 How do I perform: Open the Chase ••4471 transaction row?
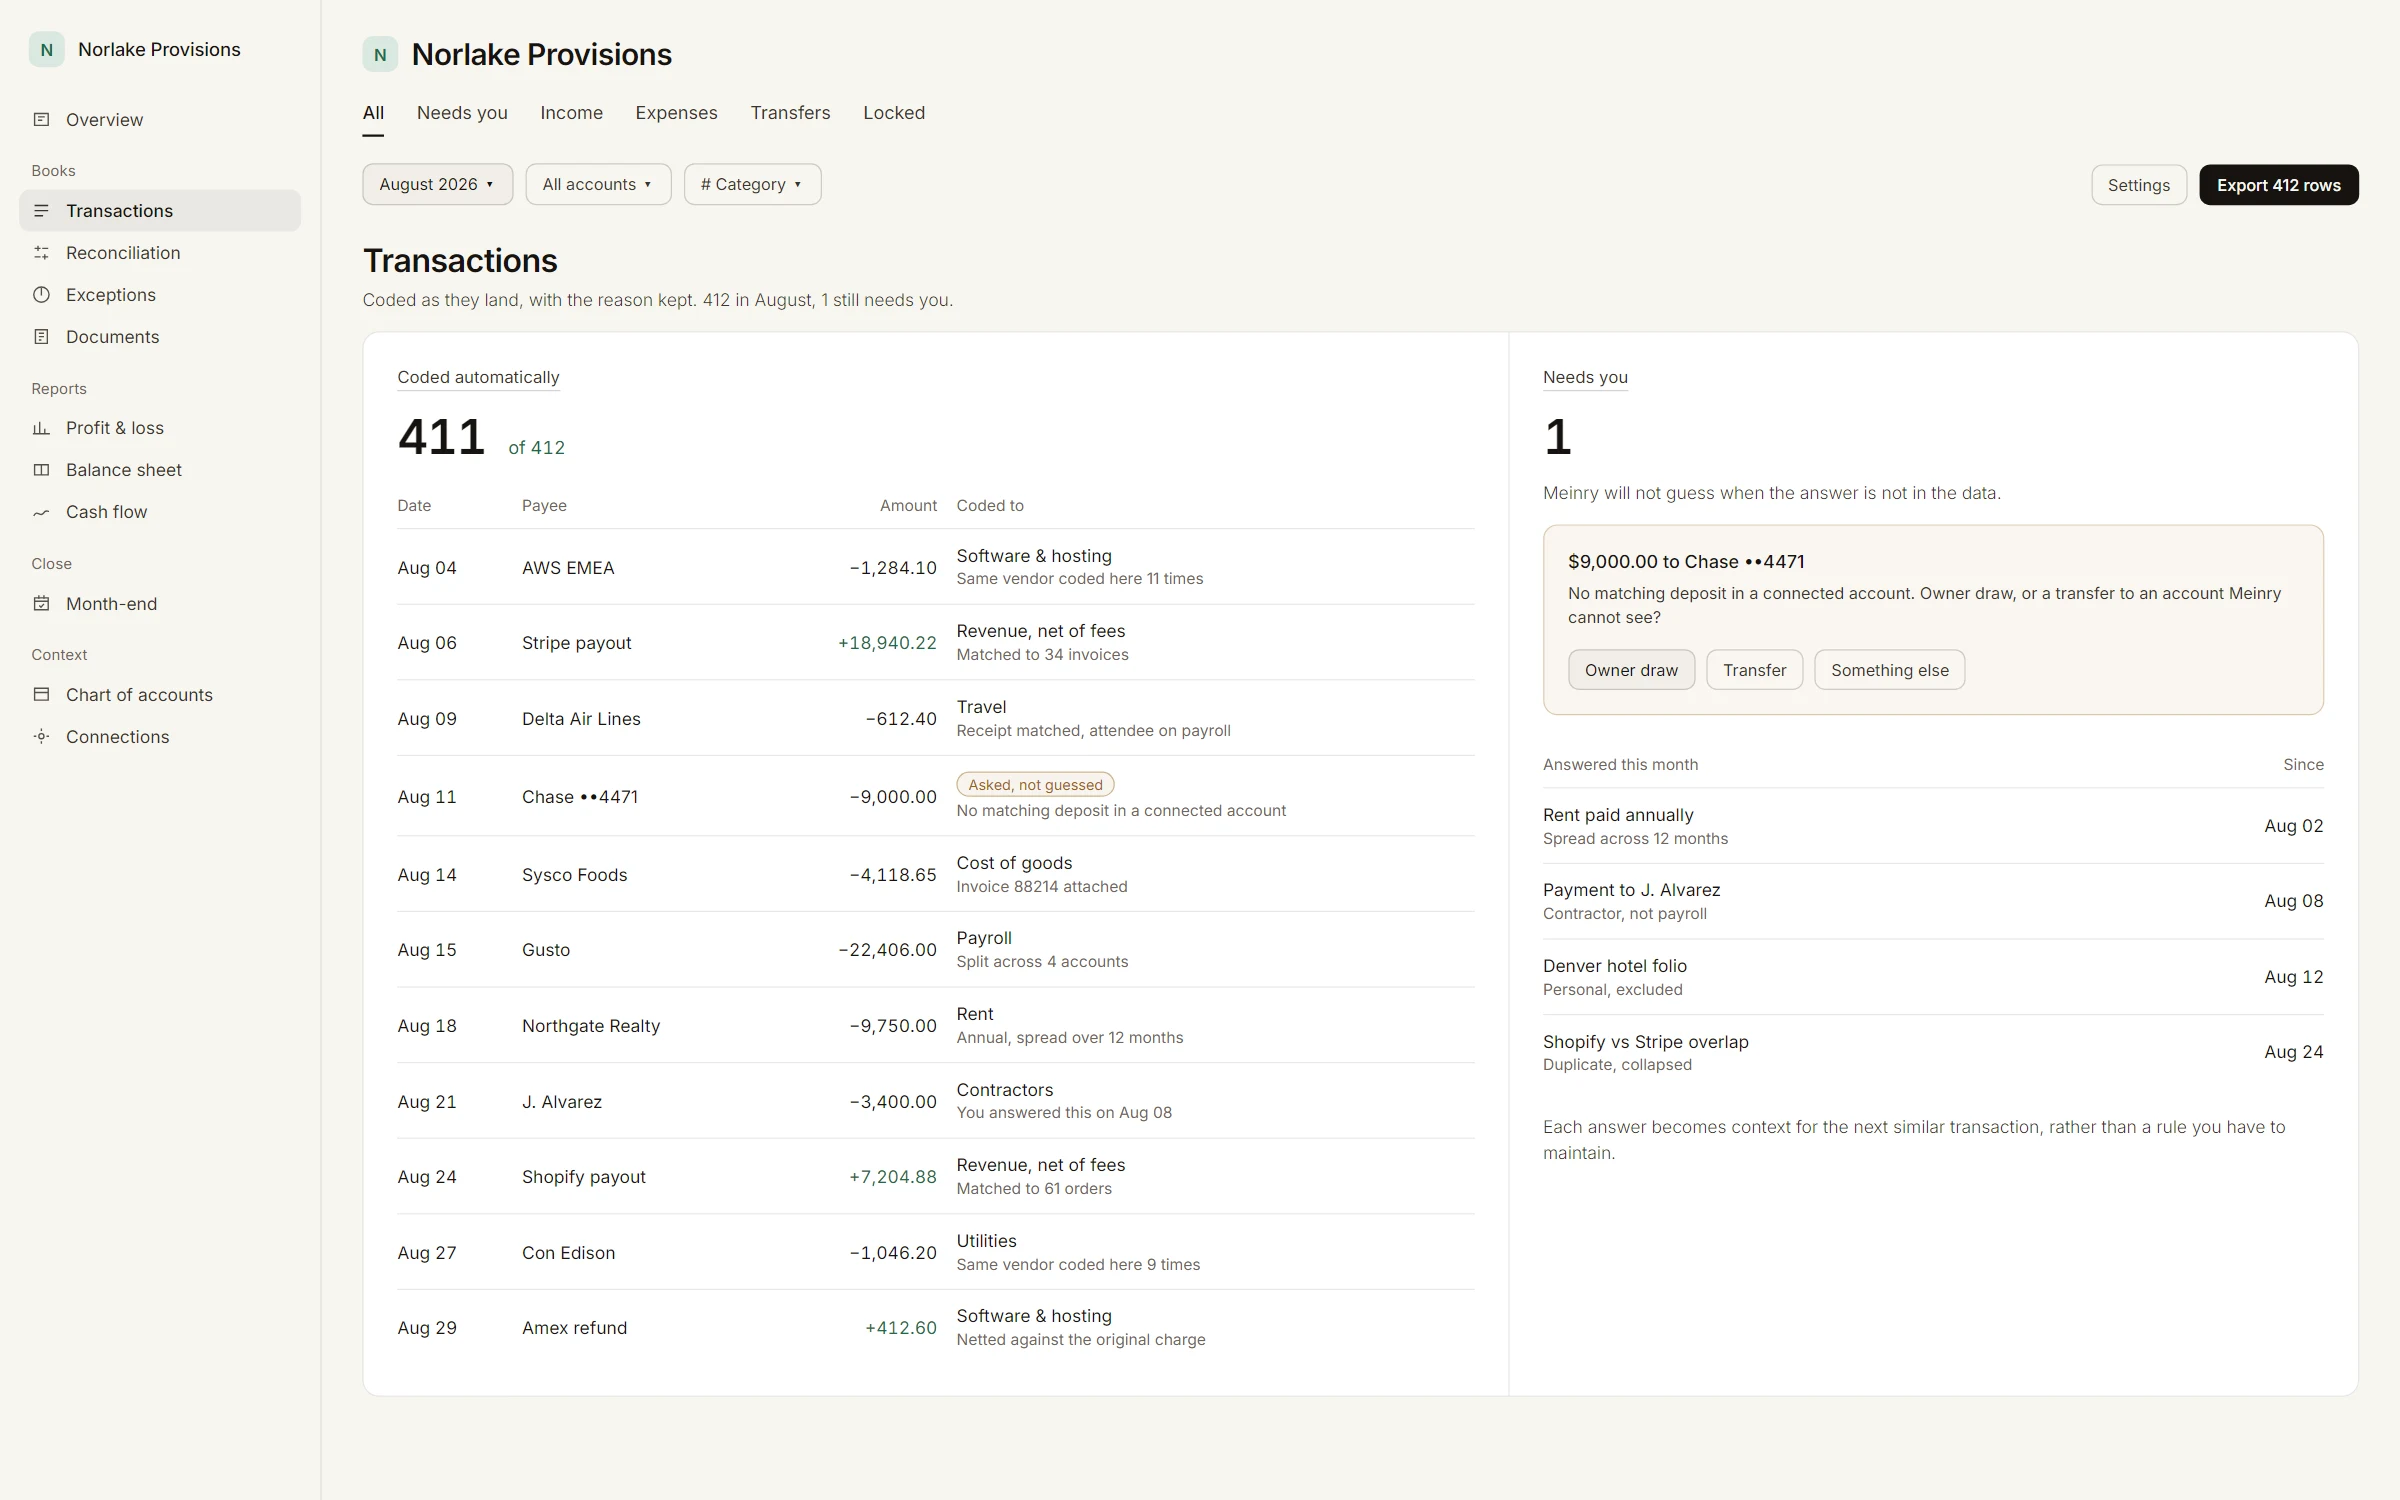coord(935,796)
